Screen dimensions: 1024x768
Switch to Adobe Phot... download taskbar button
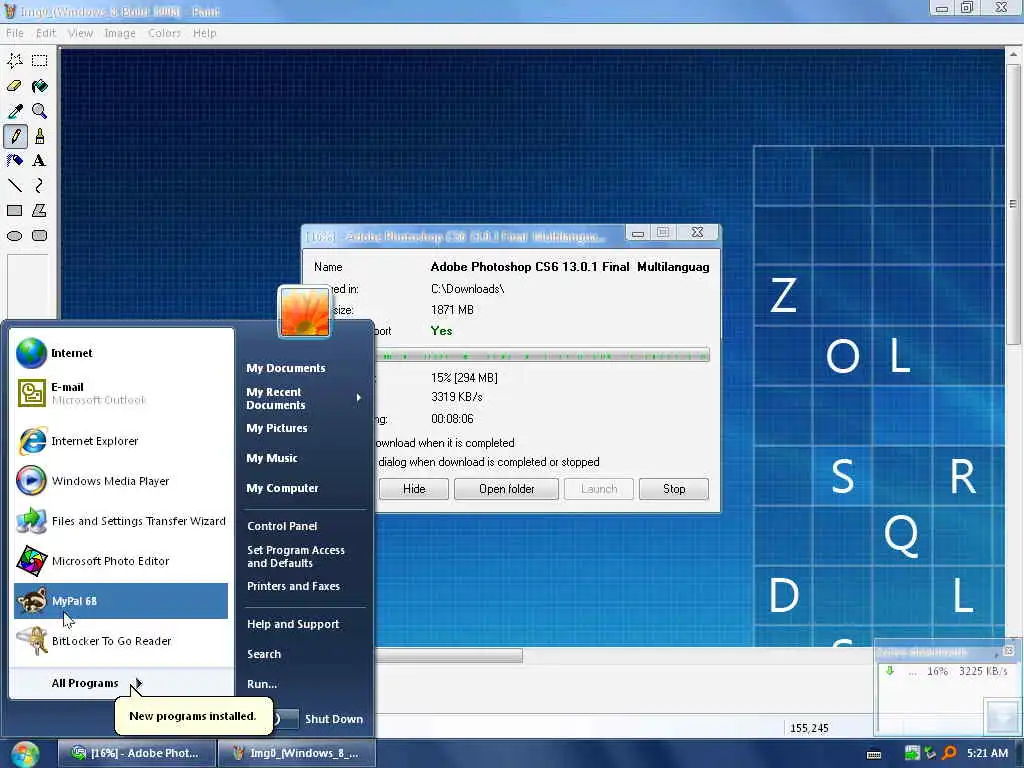click(136, 753)
